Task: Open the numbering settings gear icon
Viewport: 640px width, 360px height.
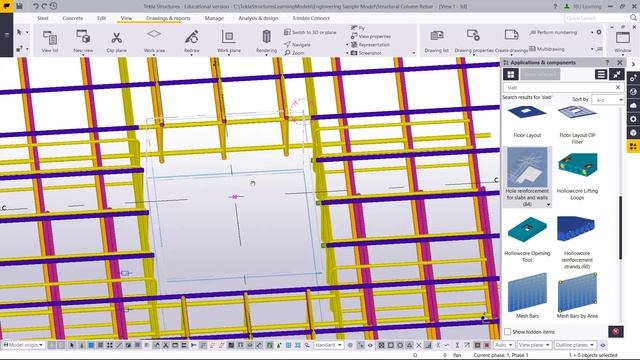Action: (599, 32)
